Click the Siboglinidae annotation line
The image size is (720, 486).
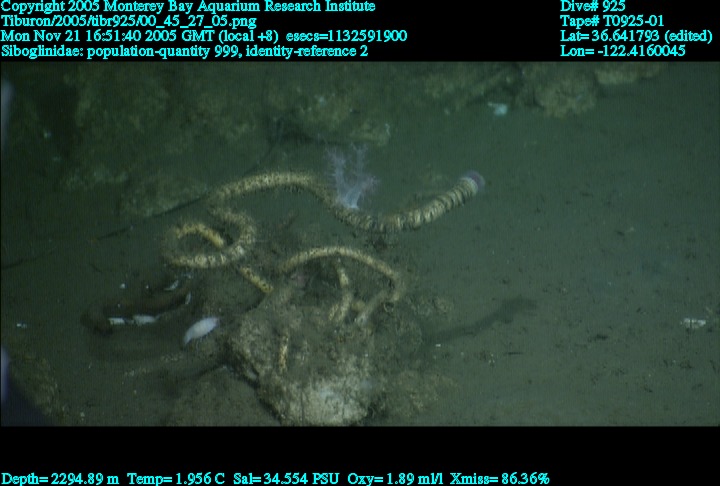(x=184, y=51)
